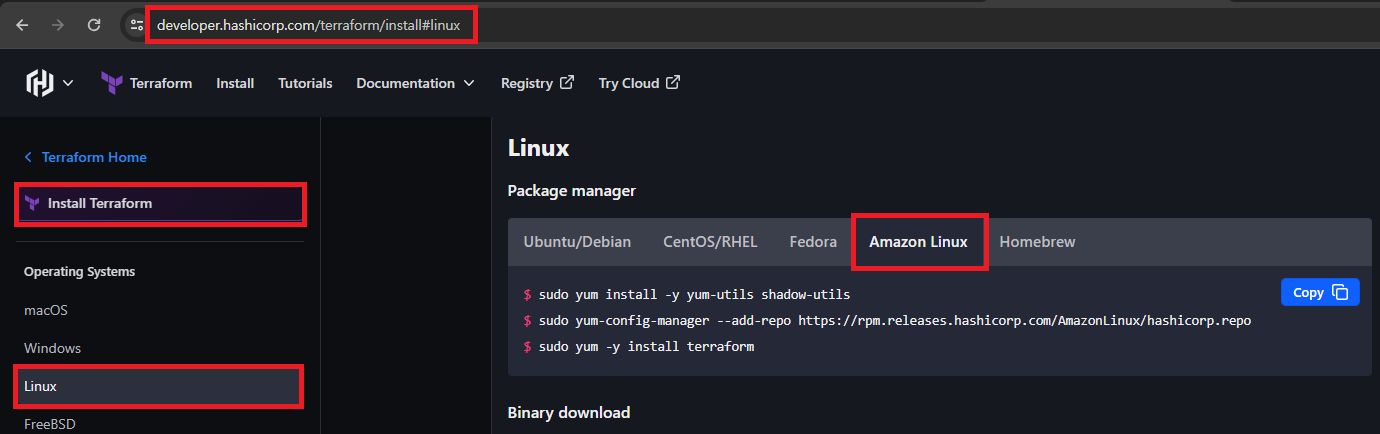The width and height of the screenshot is (1380, 434).
Task: Click the Linux section heading
Action: coord(538,148)
